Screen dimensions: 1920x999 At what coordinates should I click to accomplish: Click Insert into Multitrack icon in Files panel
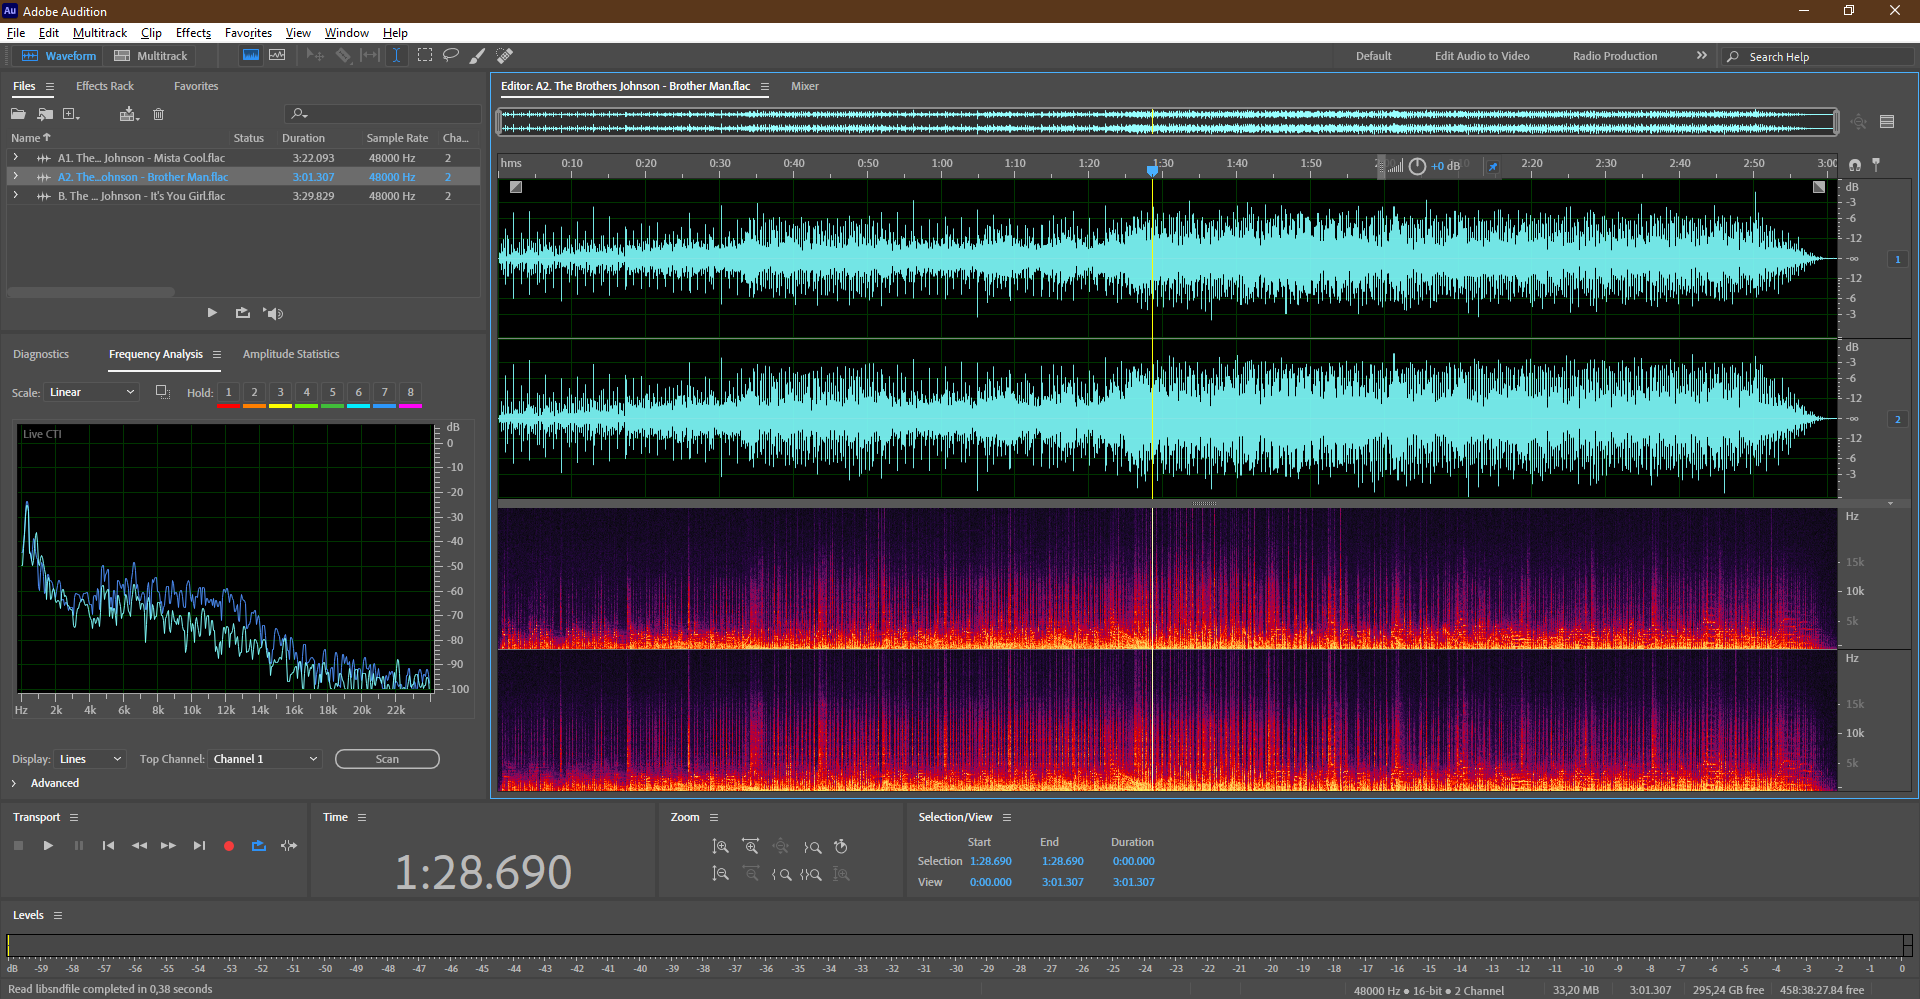tap(128, 114)
